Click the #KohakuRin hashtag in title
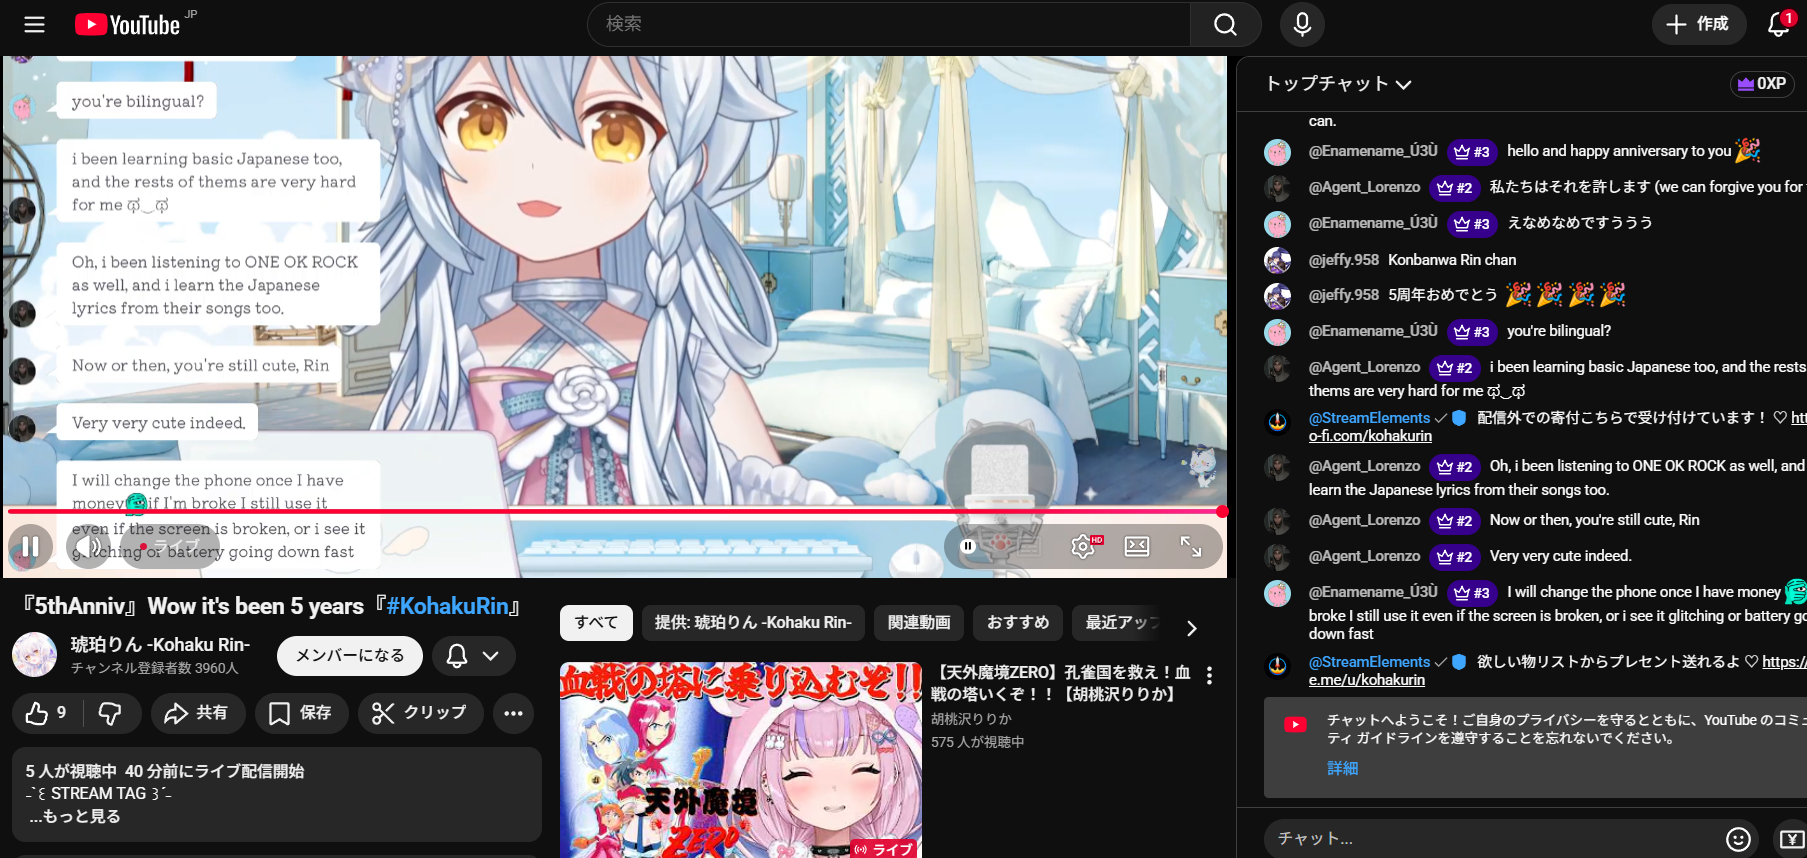1807x858 pixels. (449, 606)
